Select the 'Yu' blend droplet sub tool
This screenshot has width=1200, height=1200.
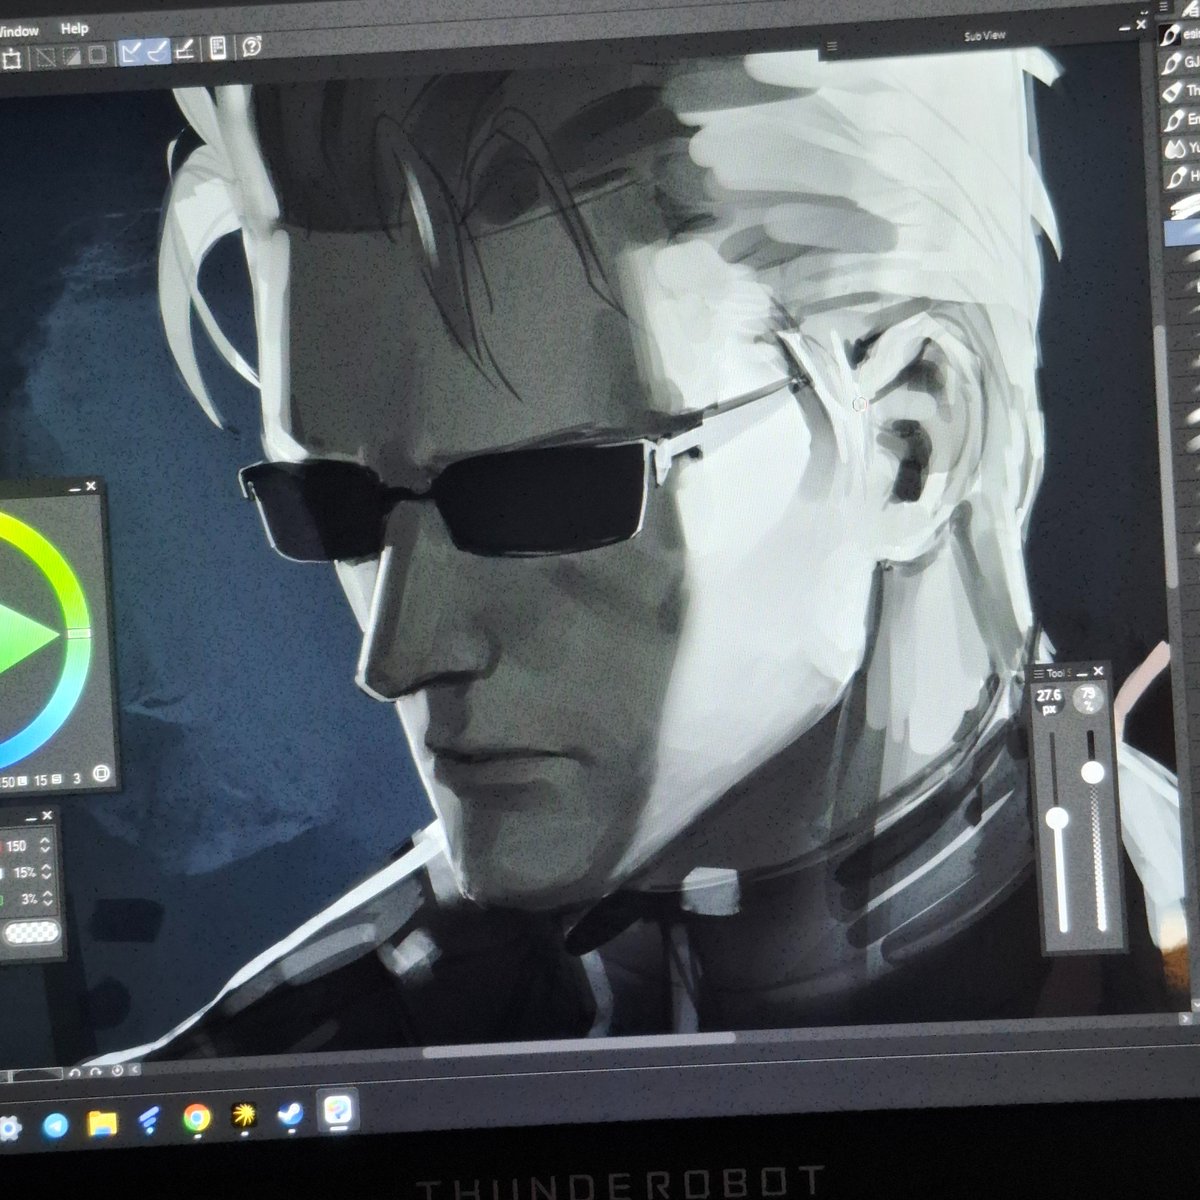tap(1183, 148)
